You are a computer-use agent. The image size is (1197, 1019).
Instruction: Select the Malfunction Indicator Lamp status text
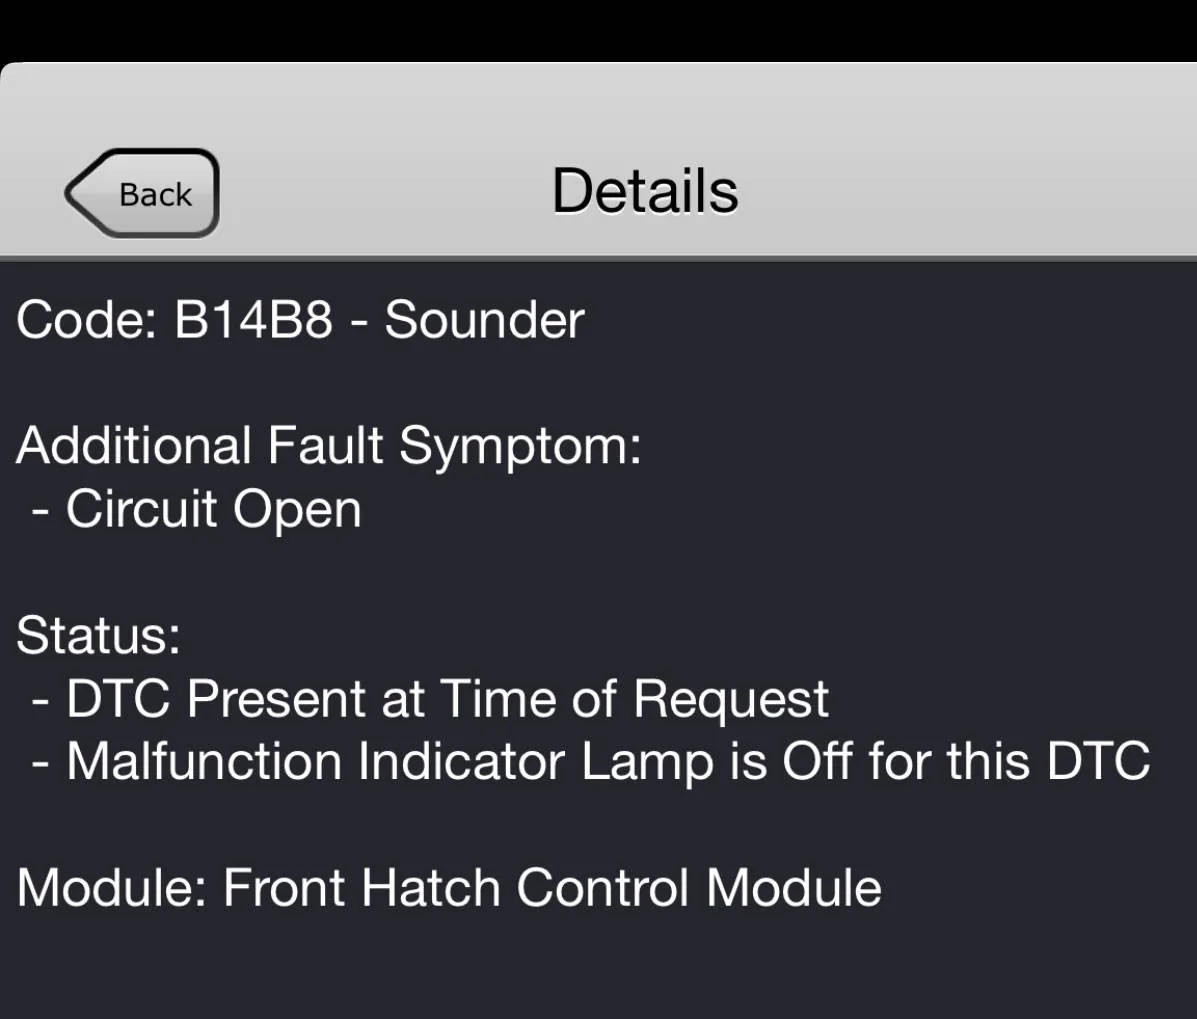pyautogui.click(x=607, y=761)
